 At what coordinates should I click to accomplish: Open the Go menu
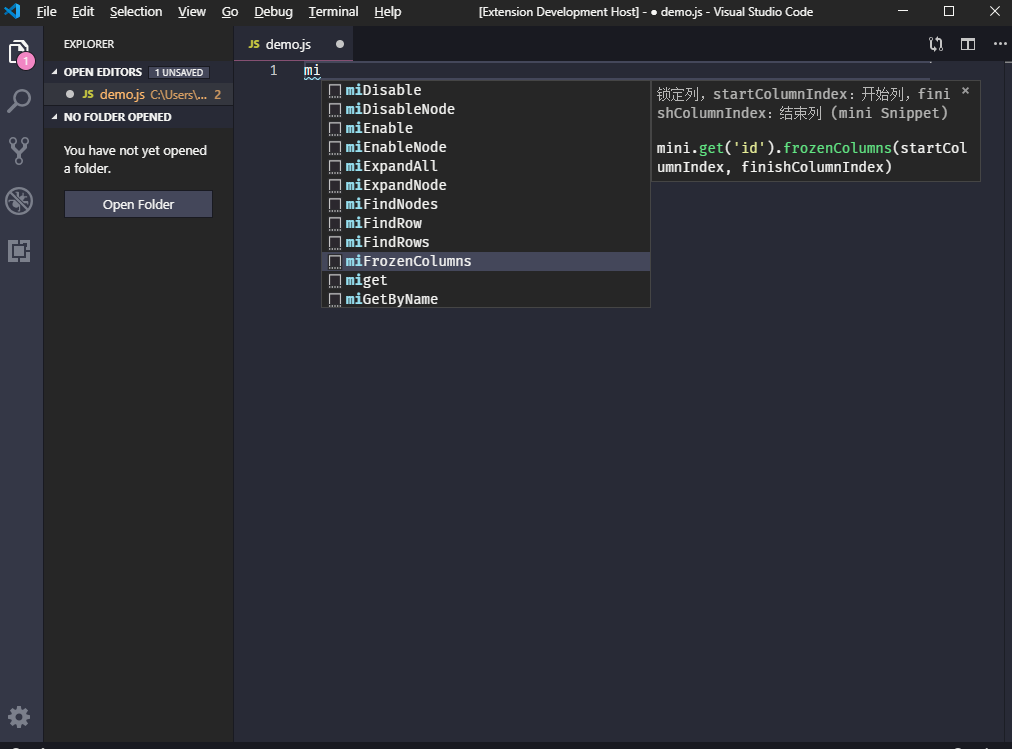click(x=230, y=12)
